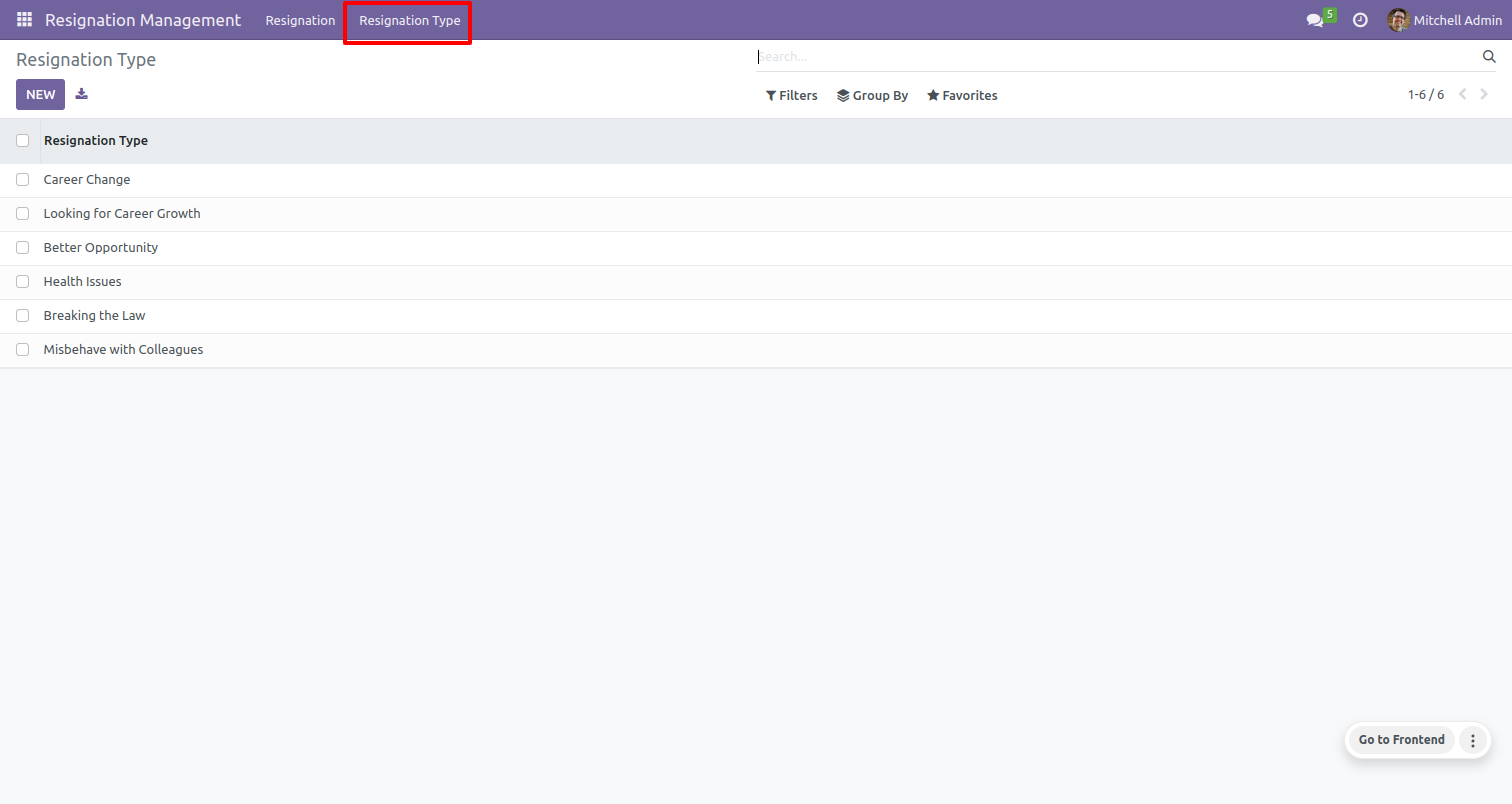Check the Career Change row checkbox
Viewport: 1512px width, 804px height.
click(x=22, y=180)
